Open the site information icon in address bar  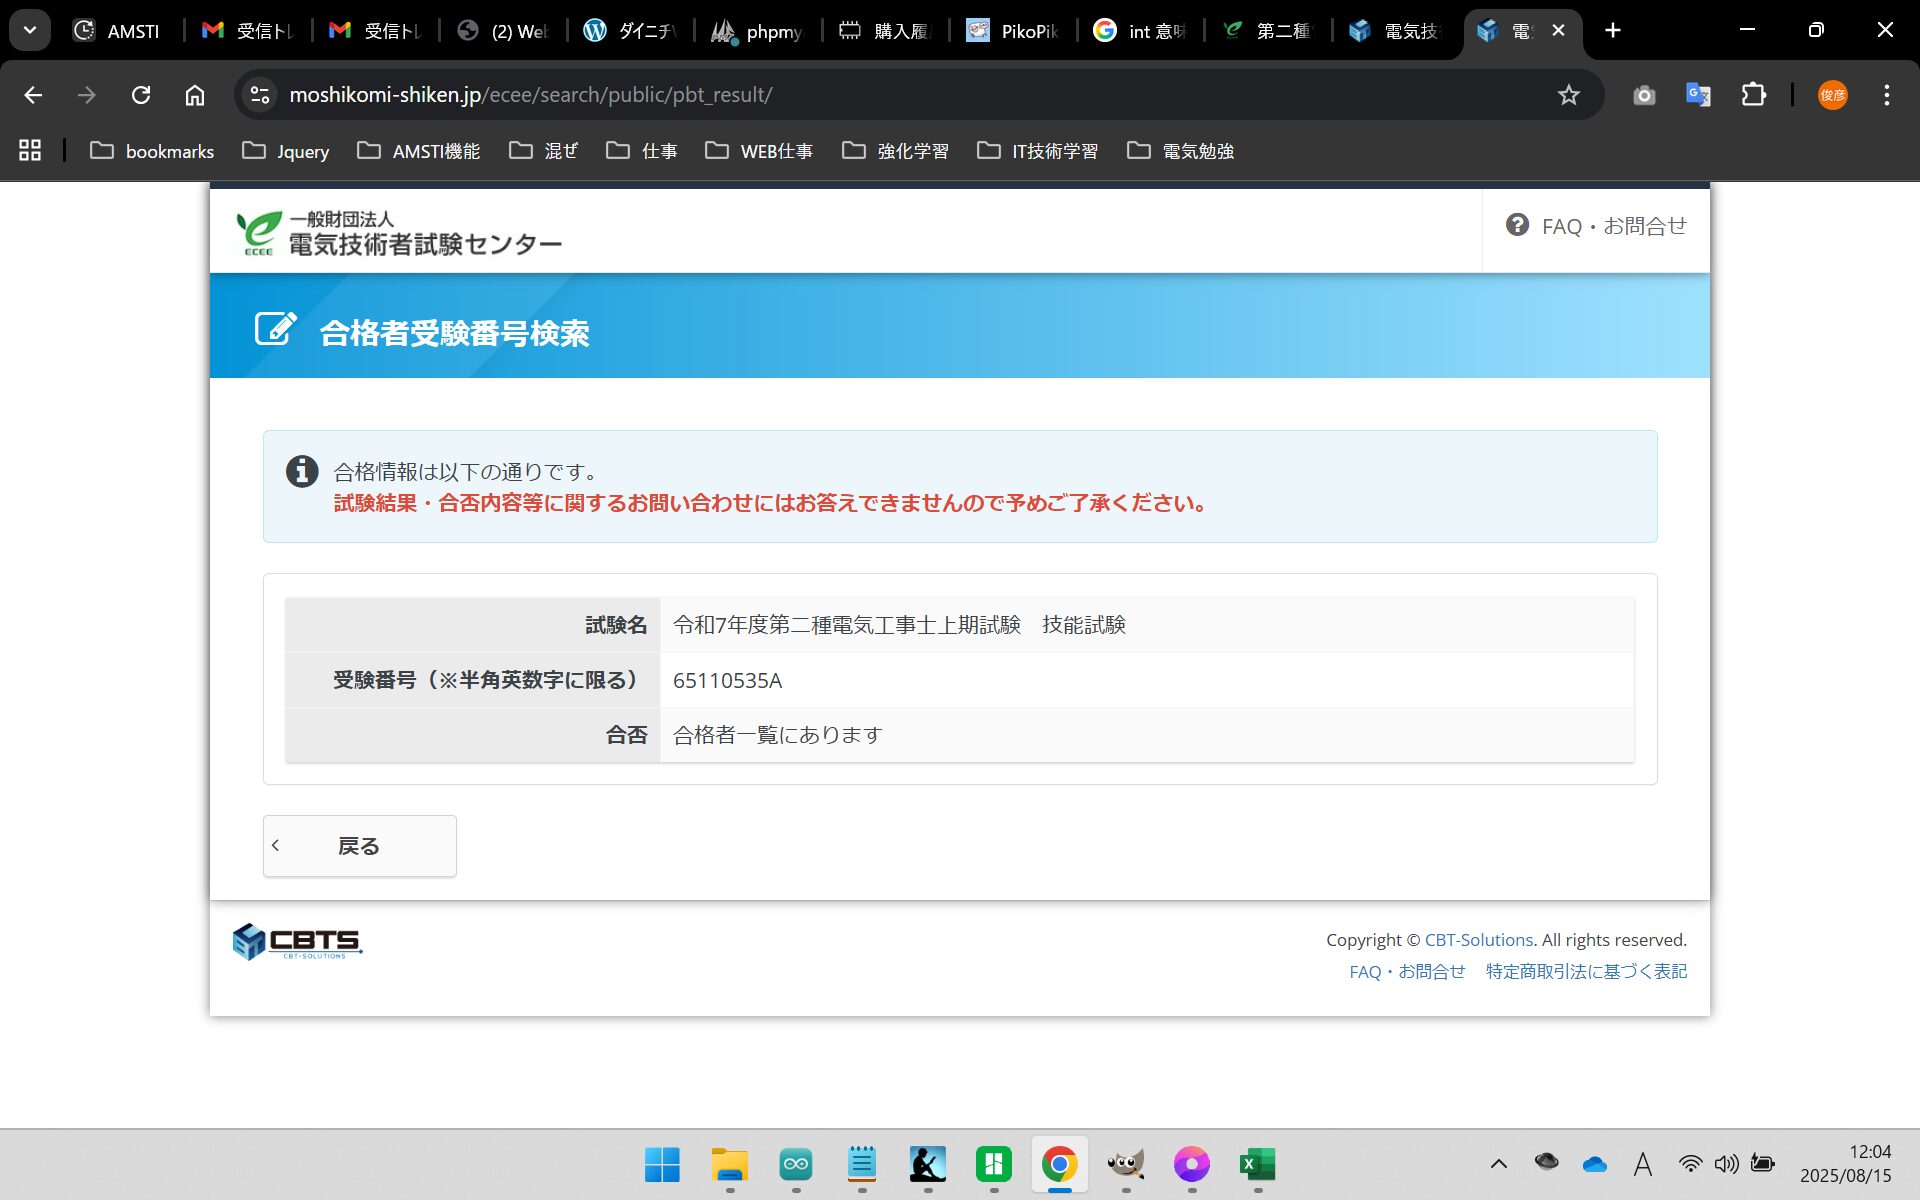260,95
